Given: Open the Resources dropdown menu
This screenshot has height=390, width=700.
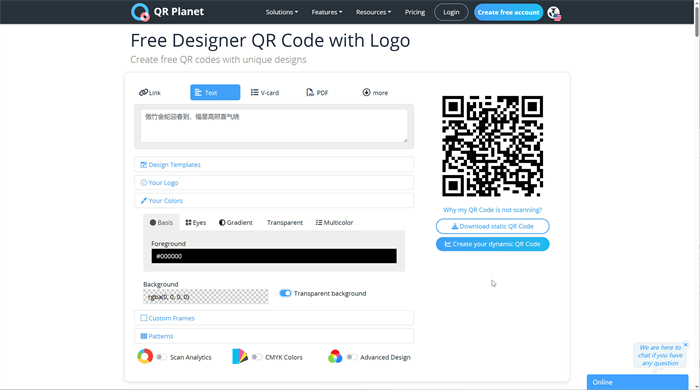Looking at the screenshot, I should tap(373, 12).
